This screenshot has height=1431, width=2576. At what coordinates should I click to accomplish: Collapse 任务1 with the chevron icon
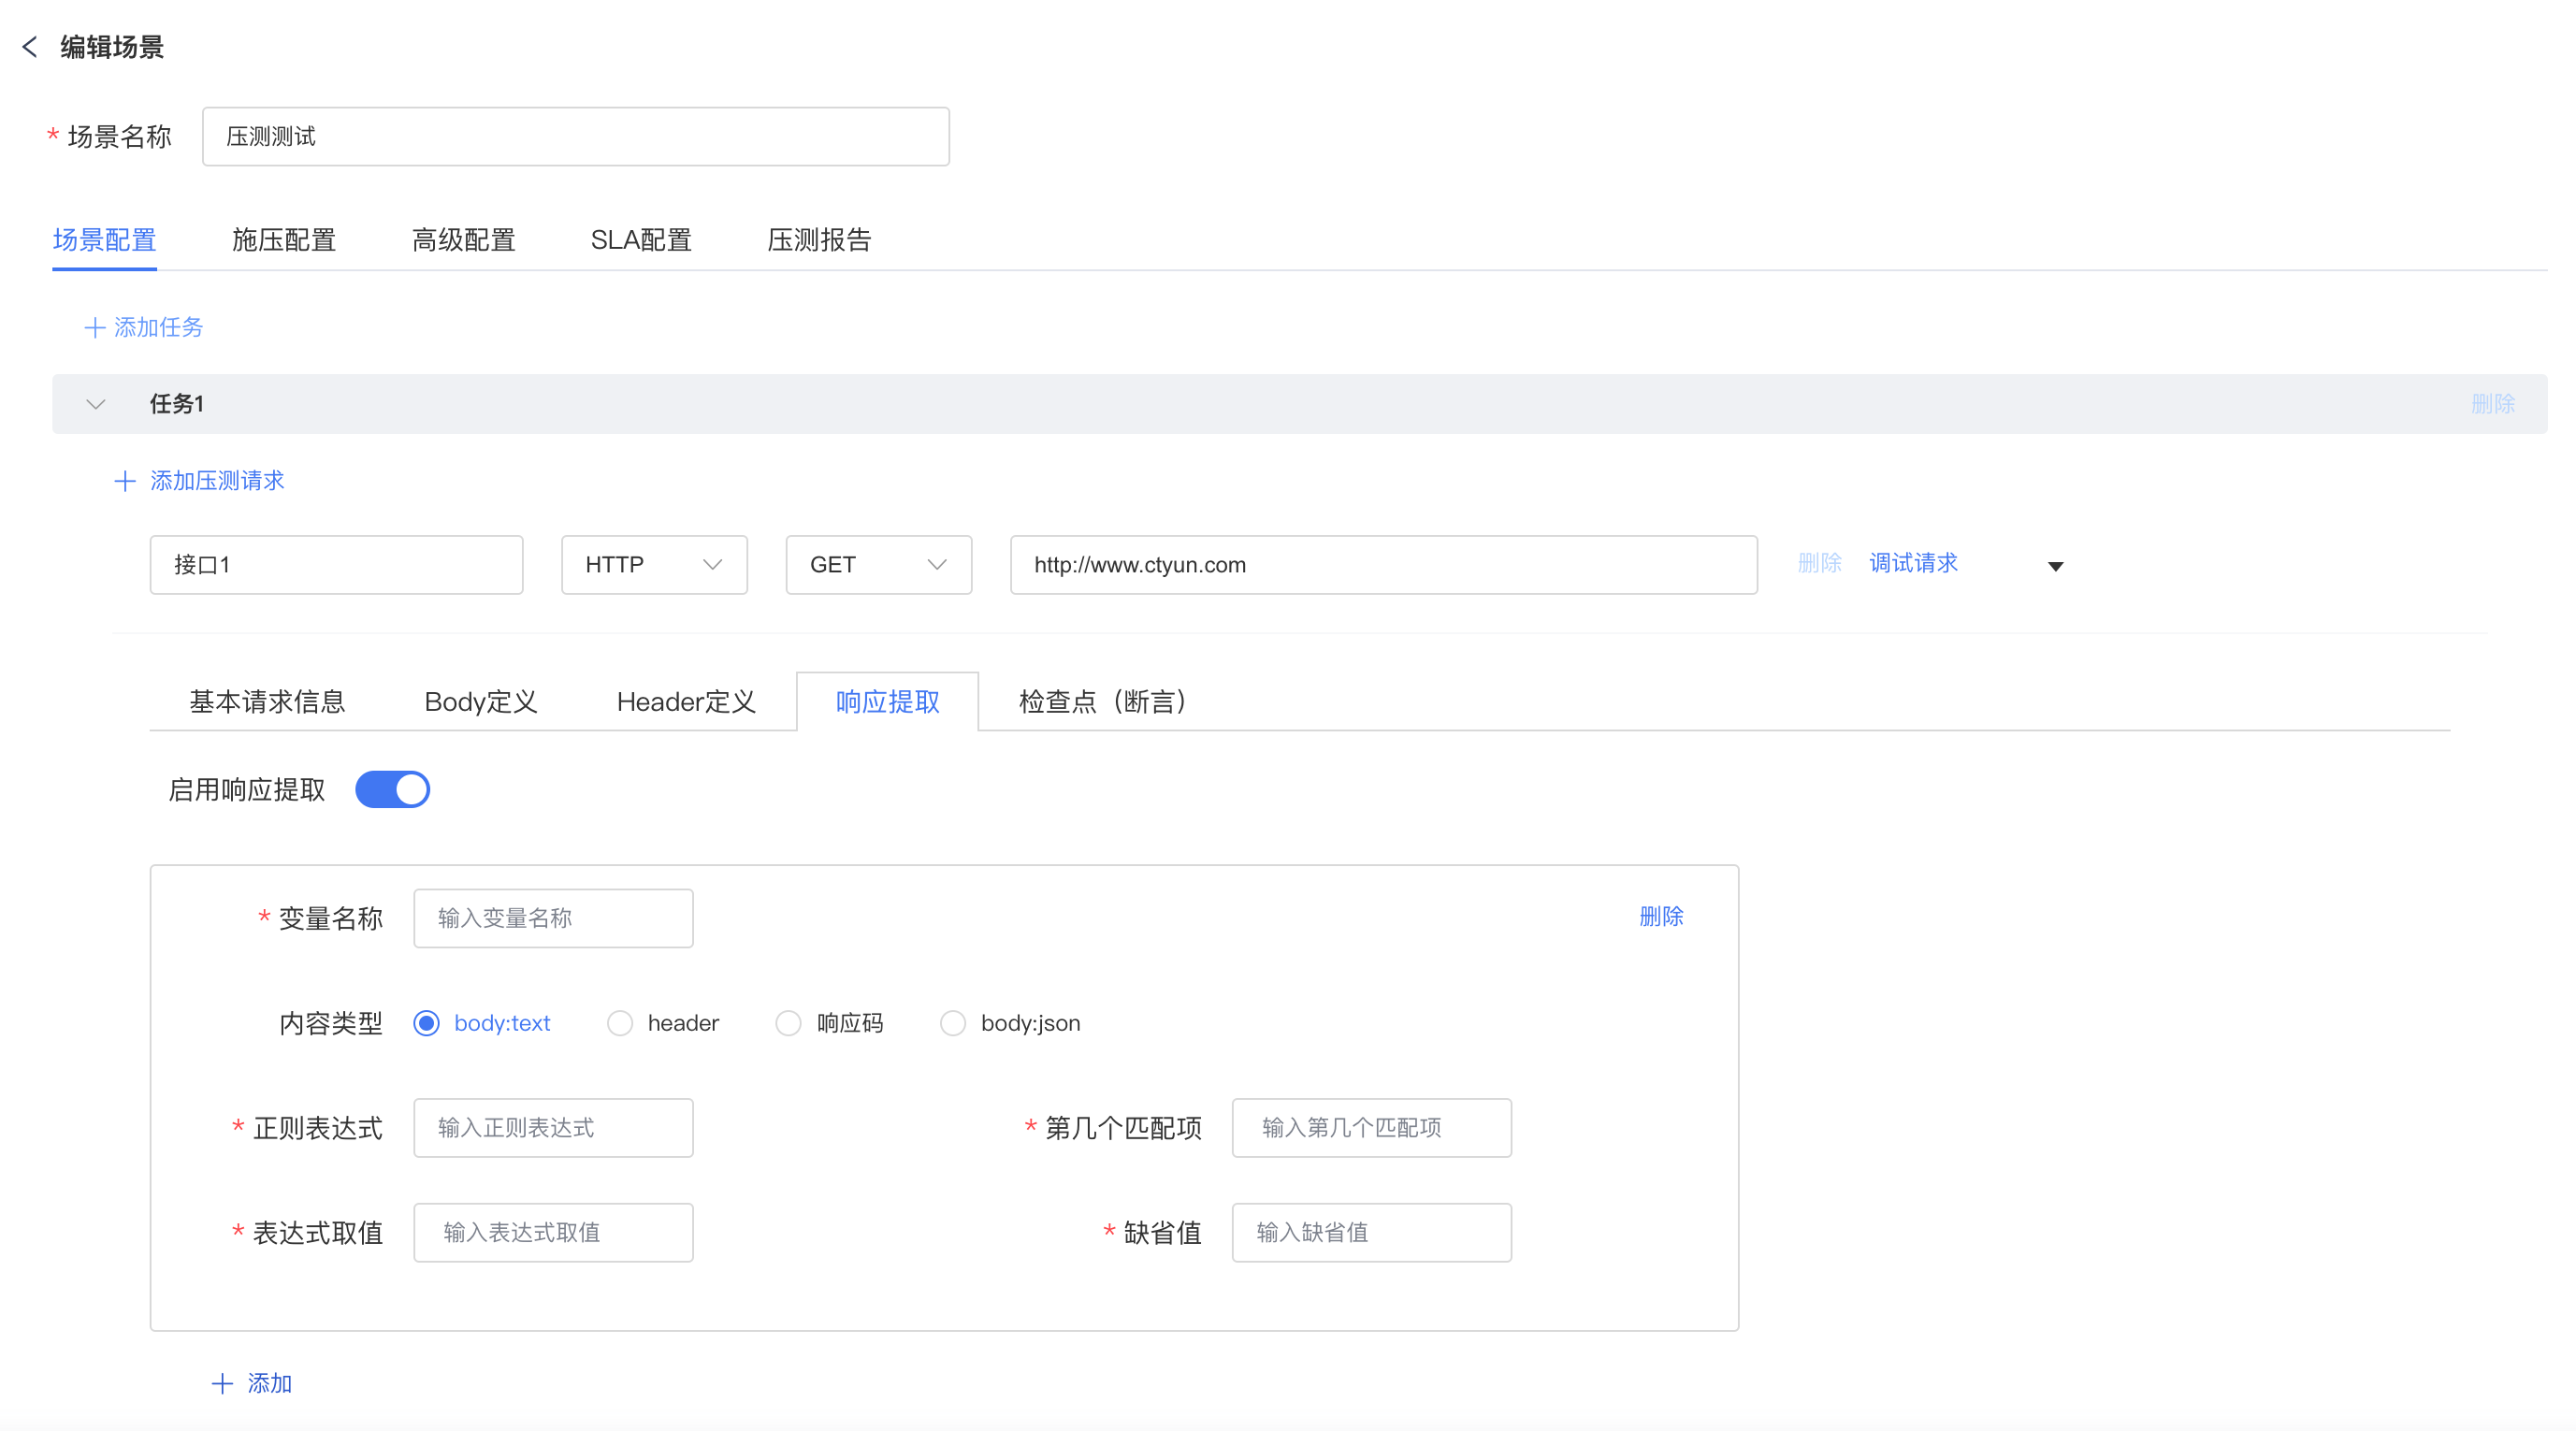click(x=96, y=404)
